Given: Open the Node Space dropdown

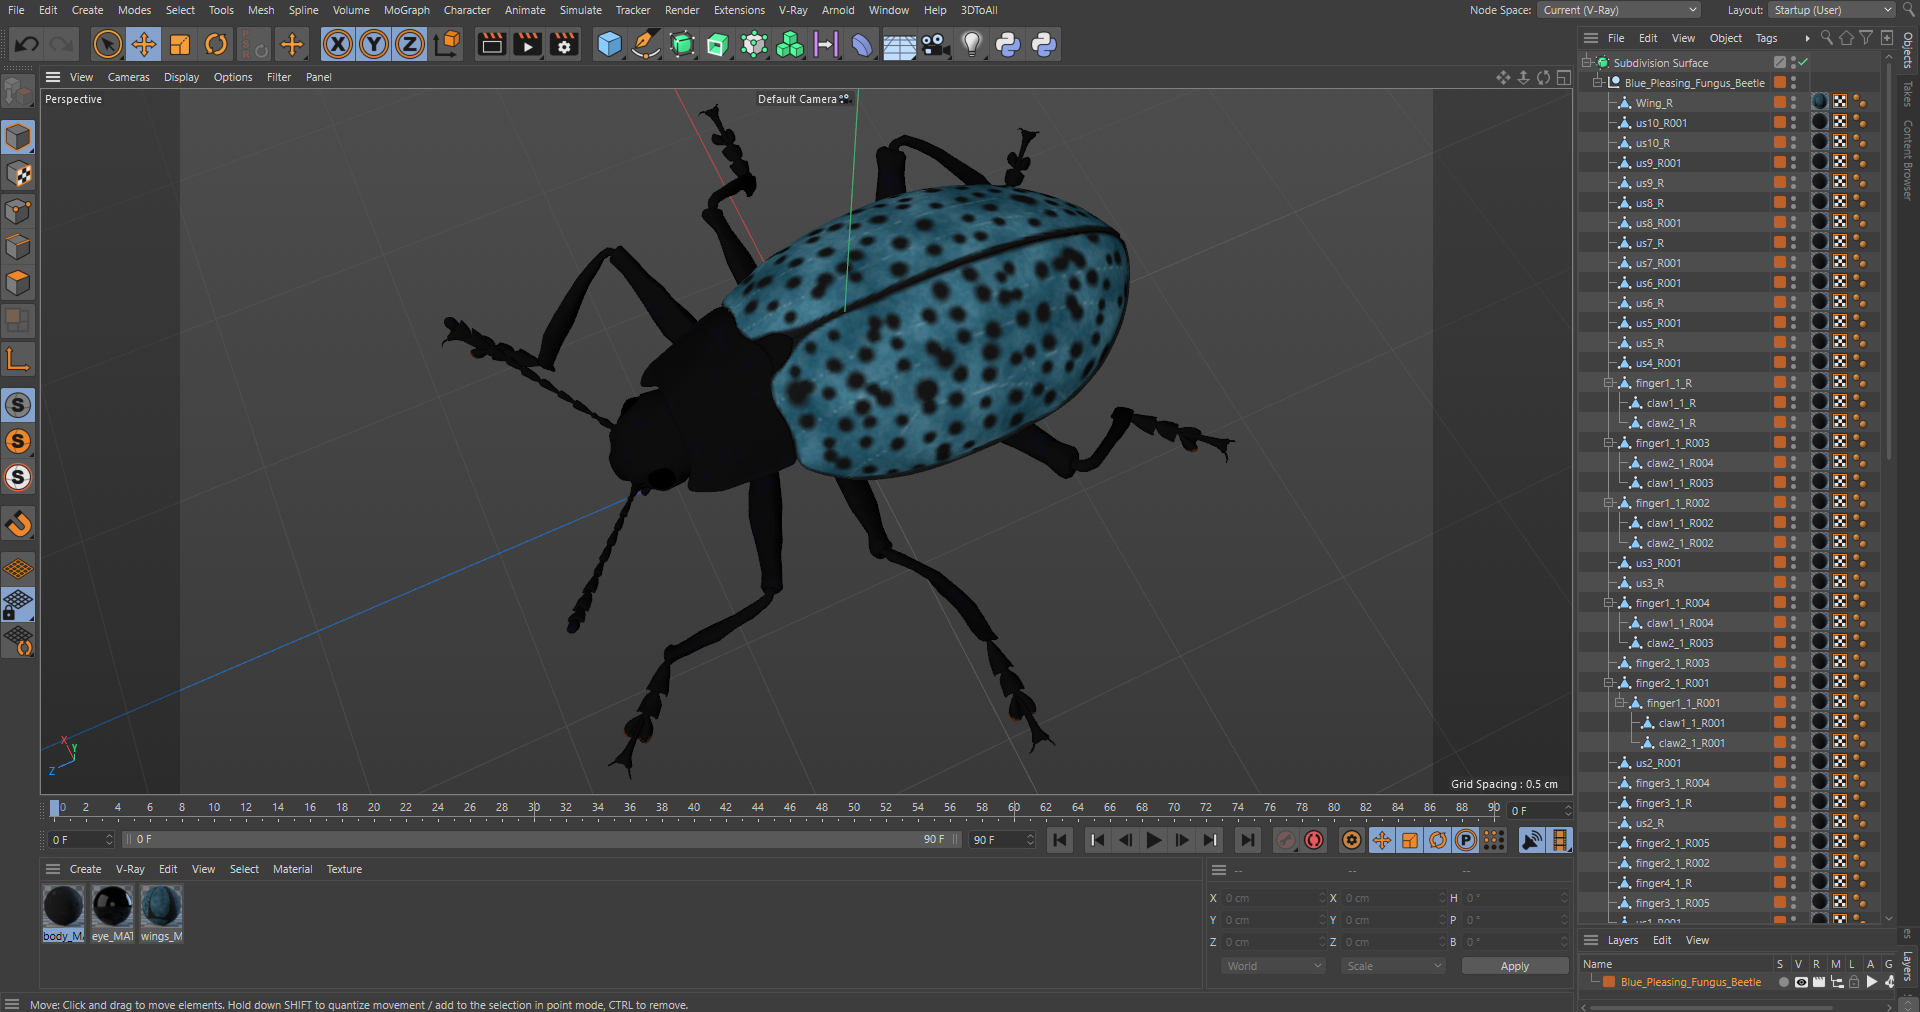Looking at the screenshot, I should pyautogui.click(x=1619, y=10).
